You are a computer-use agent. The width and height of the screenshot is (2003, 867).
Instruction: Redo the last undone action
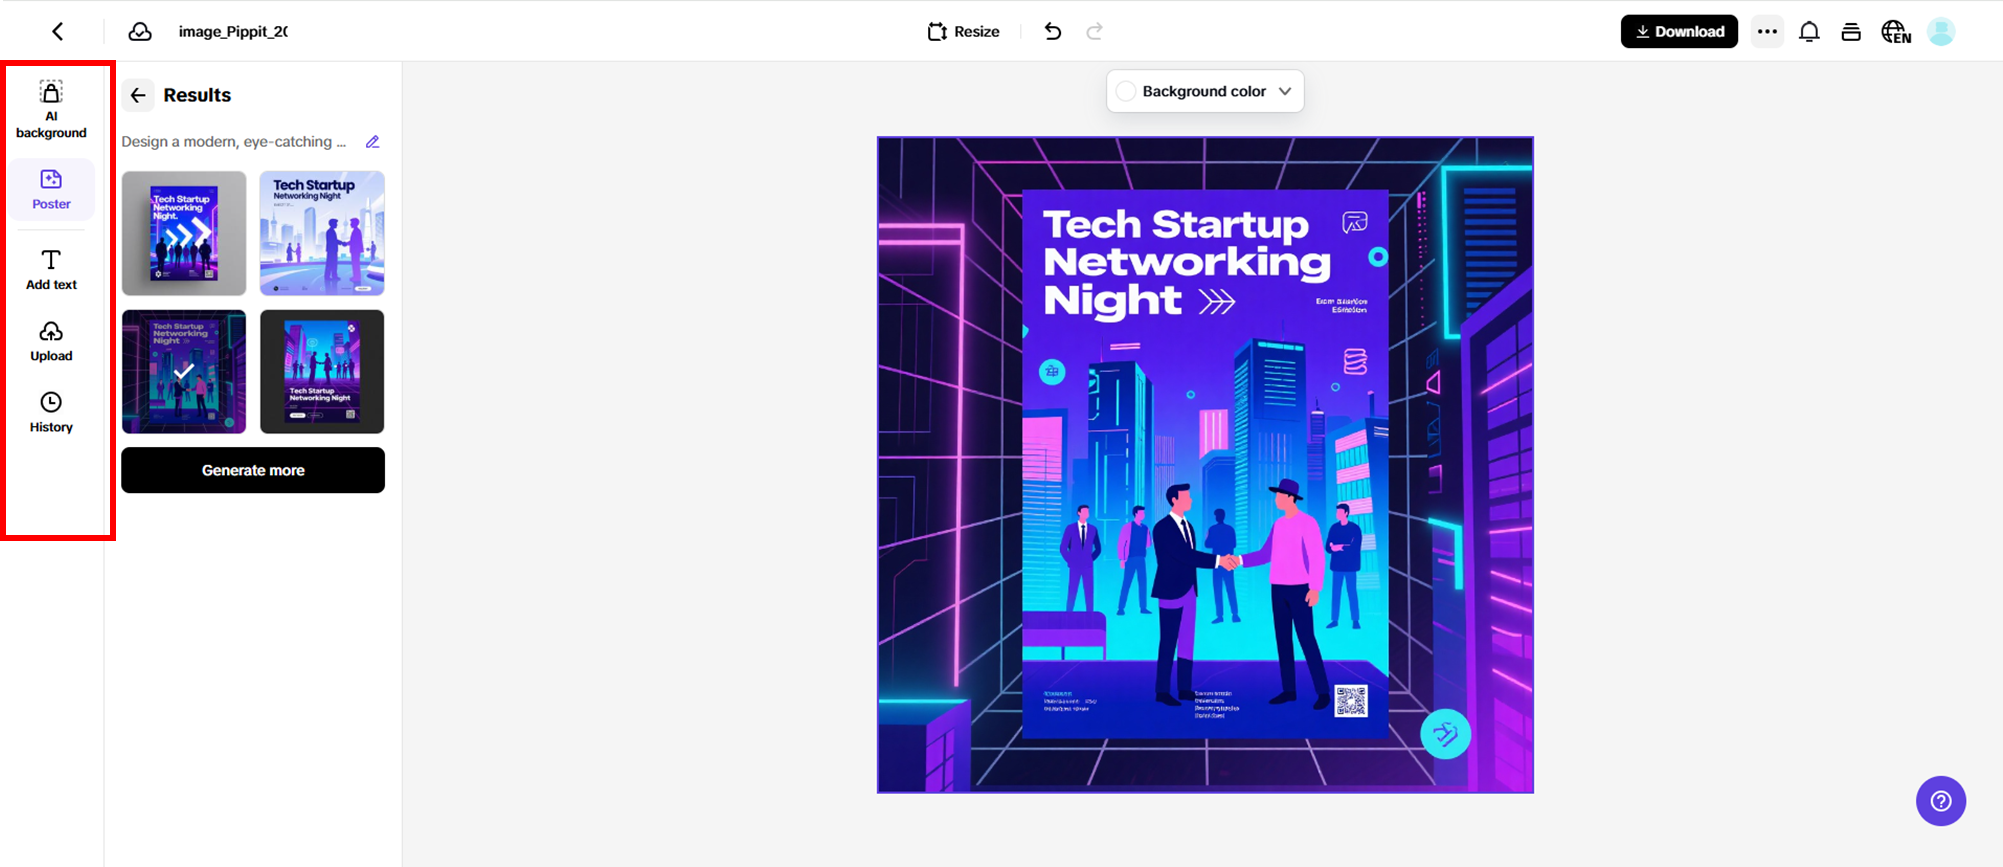(x=1095, y=32)
